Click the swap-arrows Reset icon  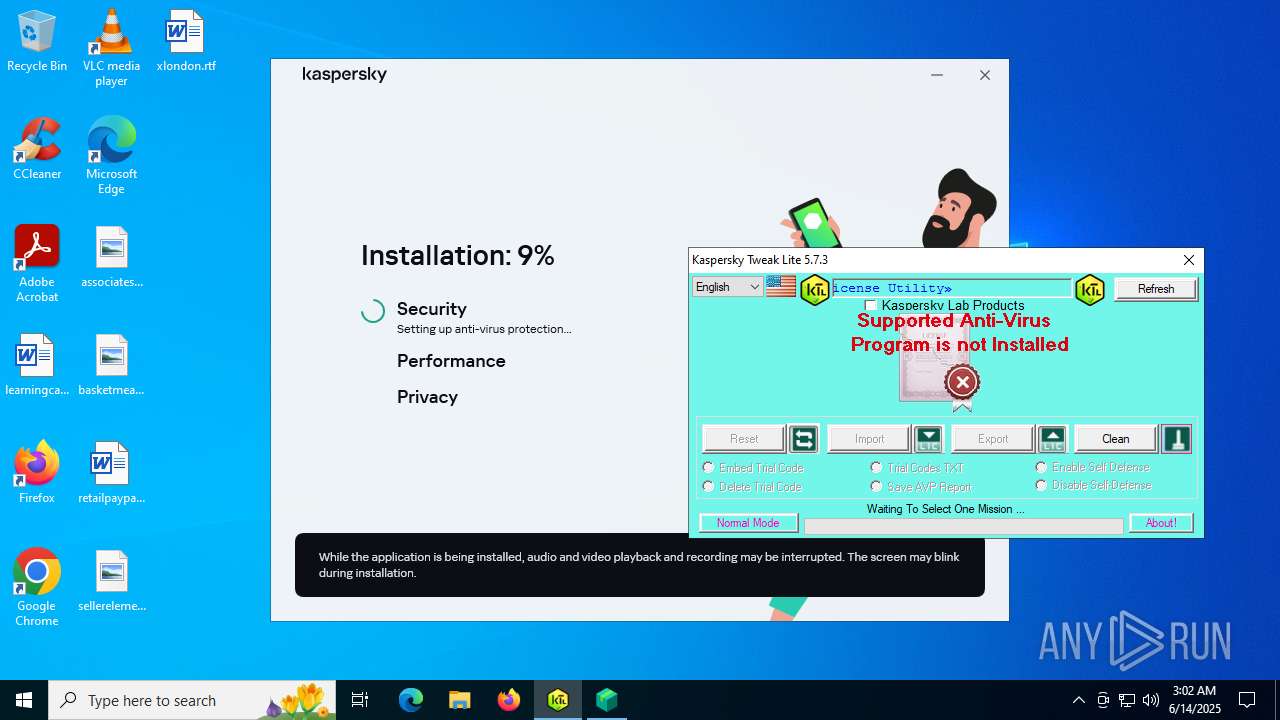tap(803, 439)
